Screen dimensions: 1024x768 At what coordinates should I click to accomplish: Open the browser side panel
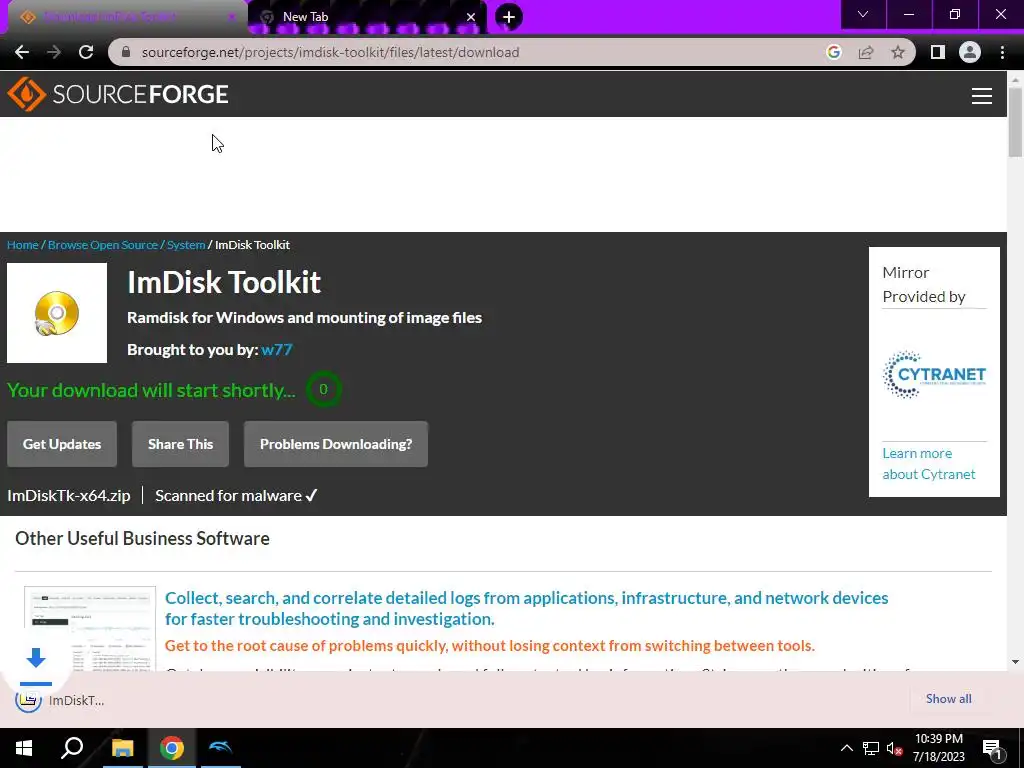(x=938, y=52)
